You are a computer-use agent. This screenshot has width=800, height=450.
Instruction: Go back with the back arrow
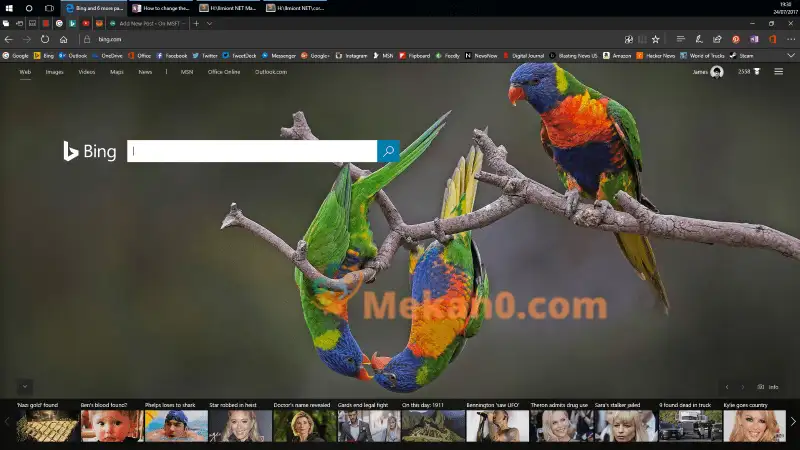click(x=9, y=39)
